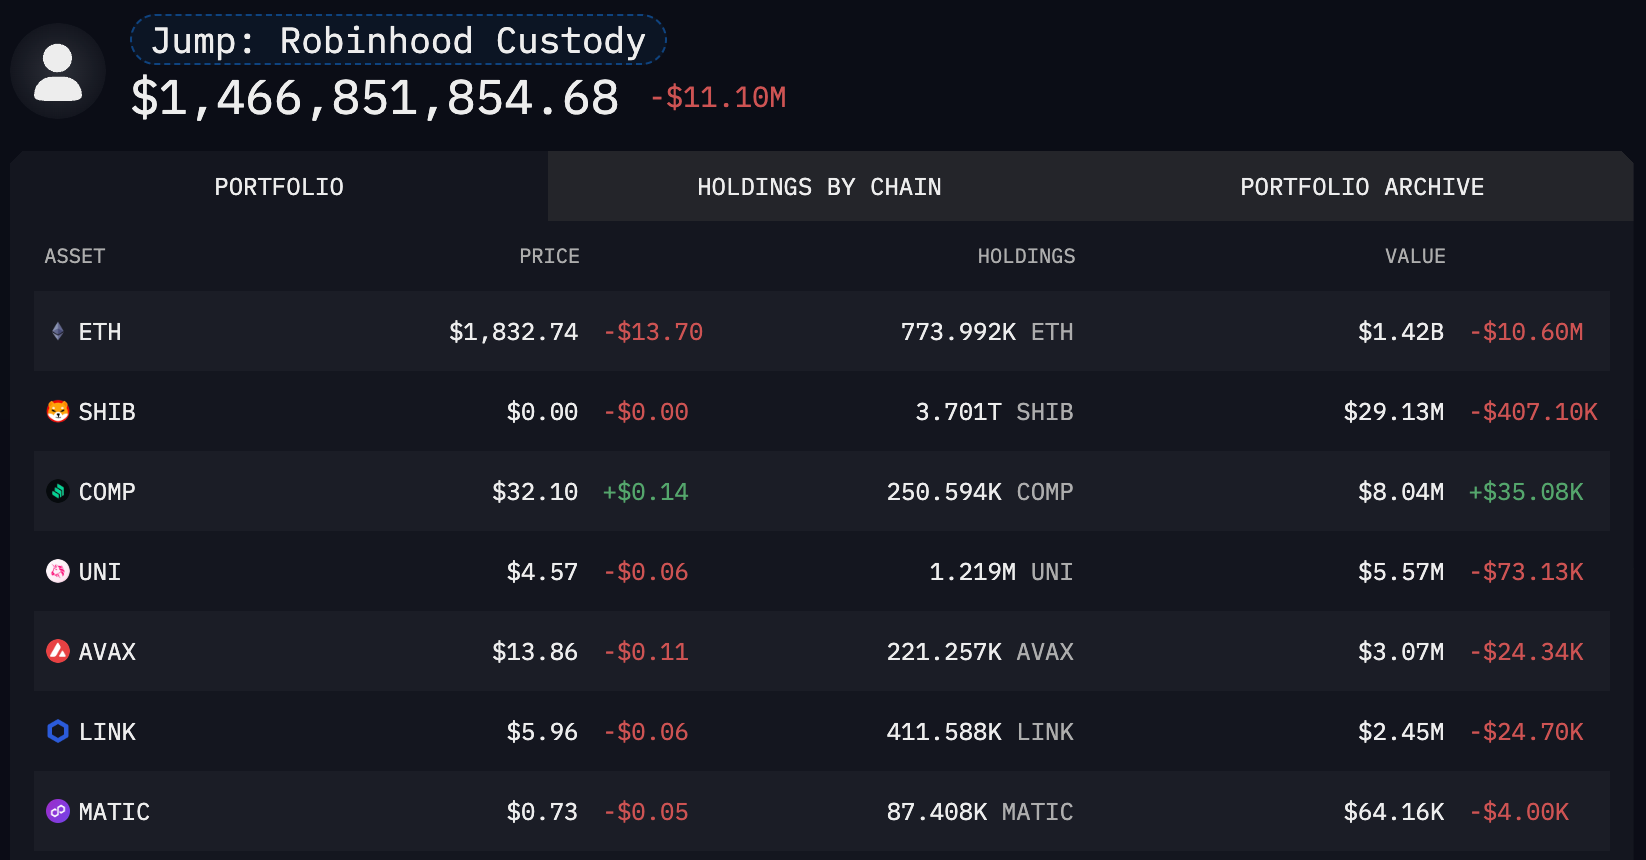1646x860 pixels.
Task: Click the AVAX token icon
Action: (x=58, y=651)
